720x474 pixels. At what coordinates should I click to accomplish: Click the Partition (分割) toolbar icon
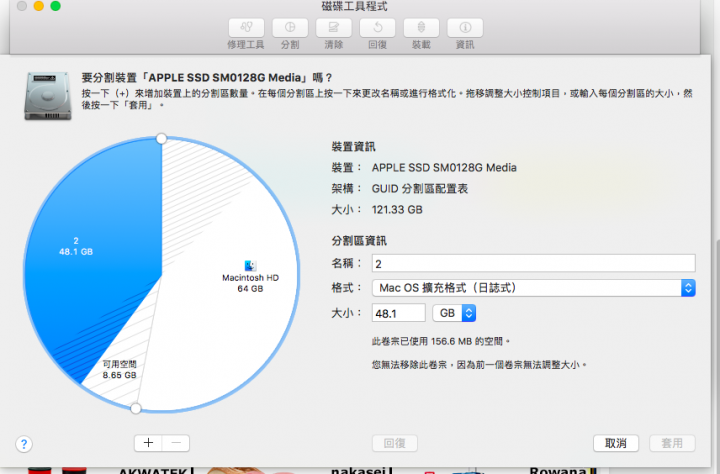(x=290, y=28)
